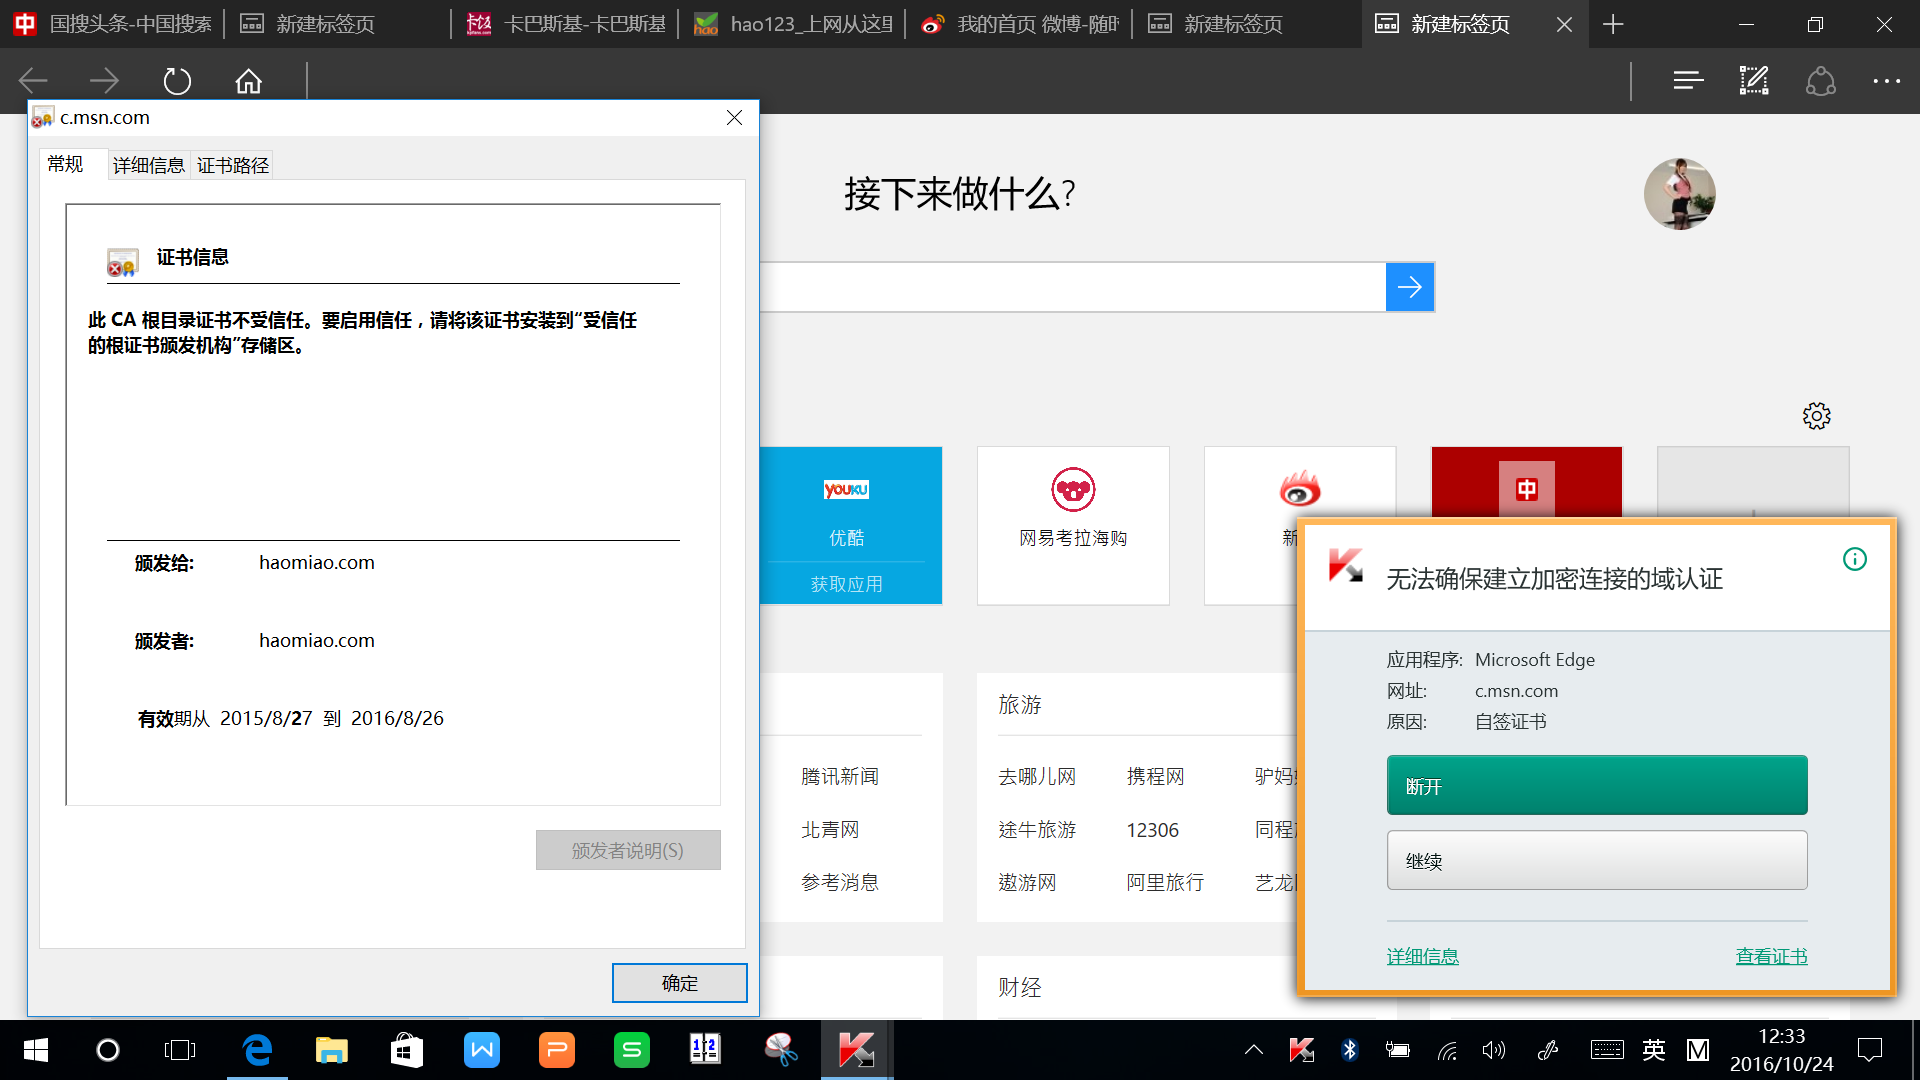Switch to the 我的首页 微博 browser tab

pyautogui.click(x=1021, y=24)
